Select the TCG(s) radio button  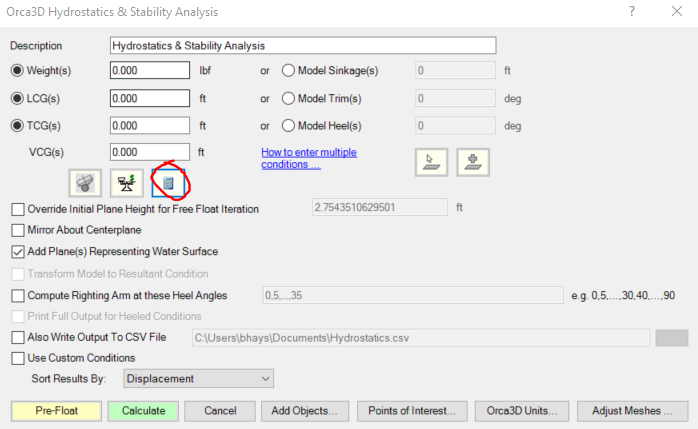(x=17, y=126)
